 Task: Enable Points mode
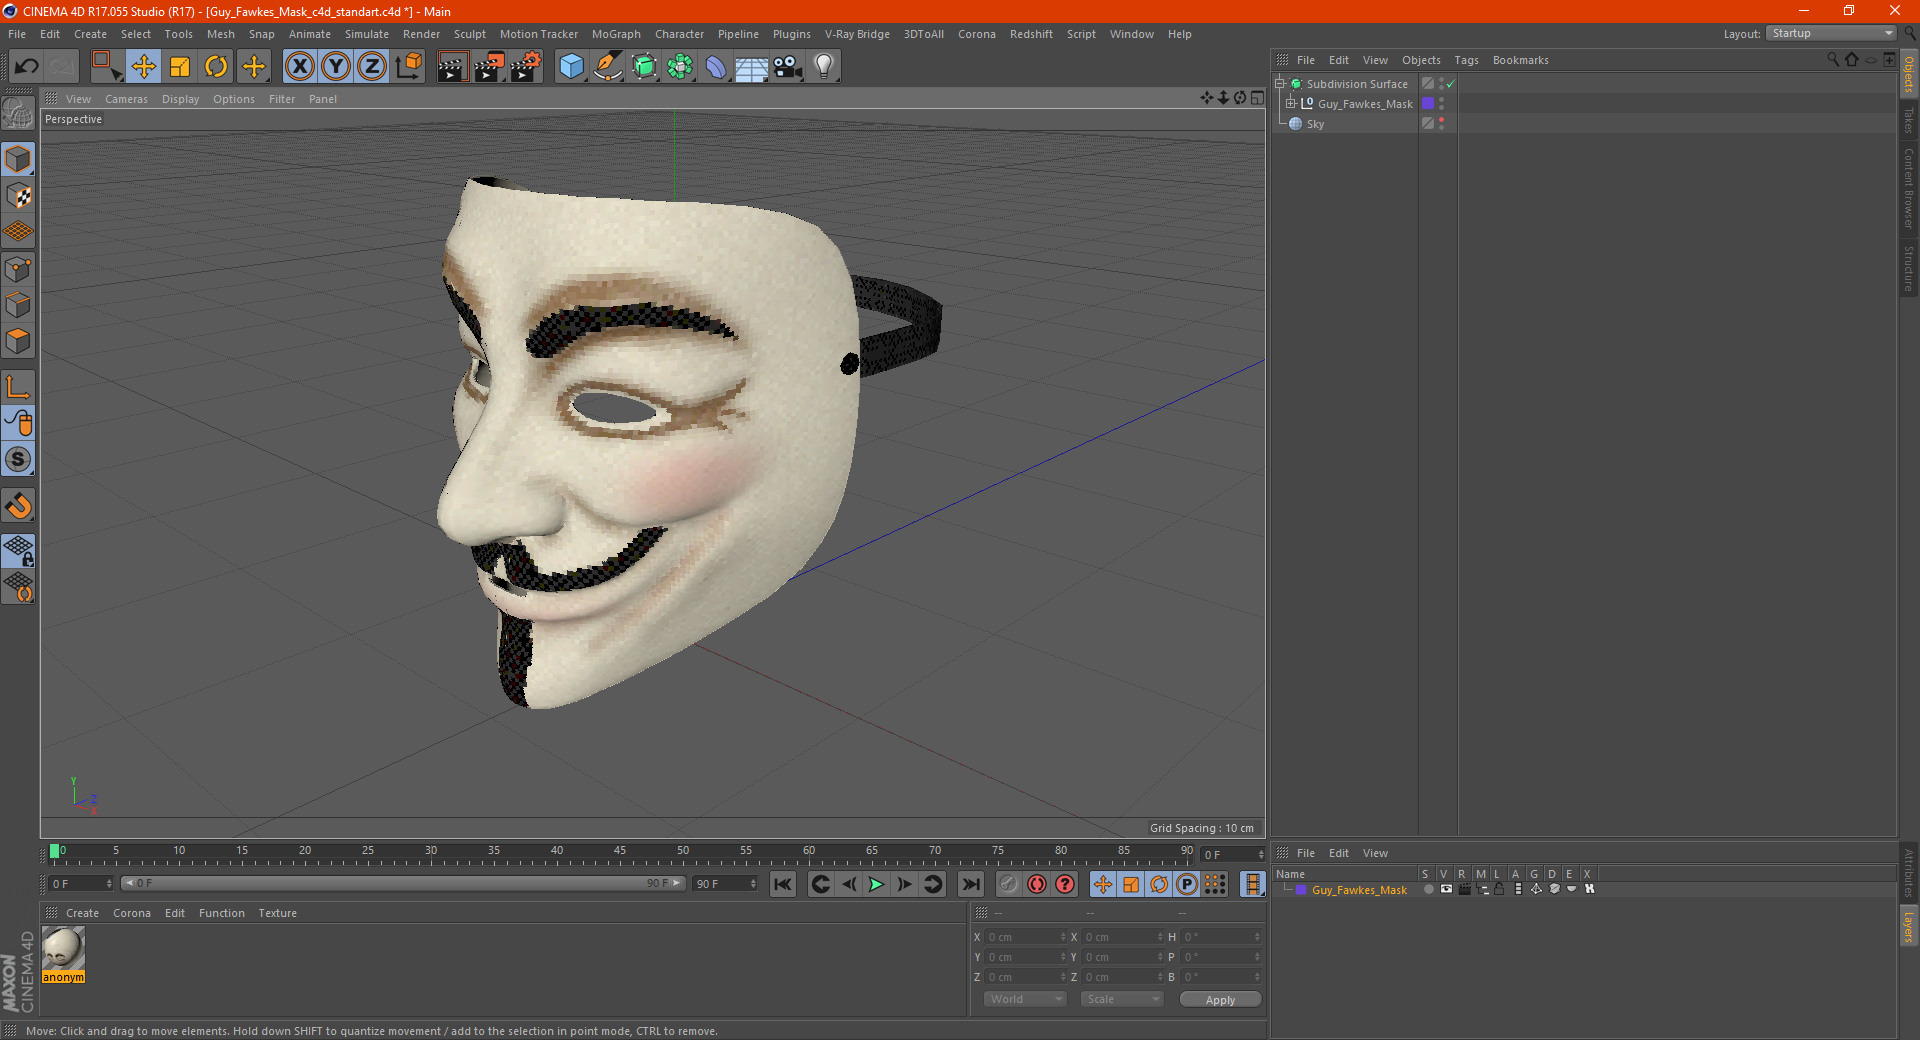coord(18,269)
